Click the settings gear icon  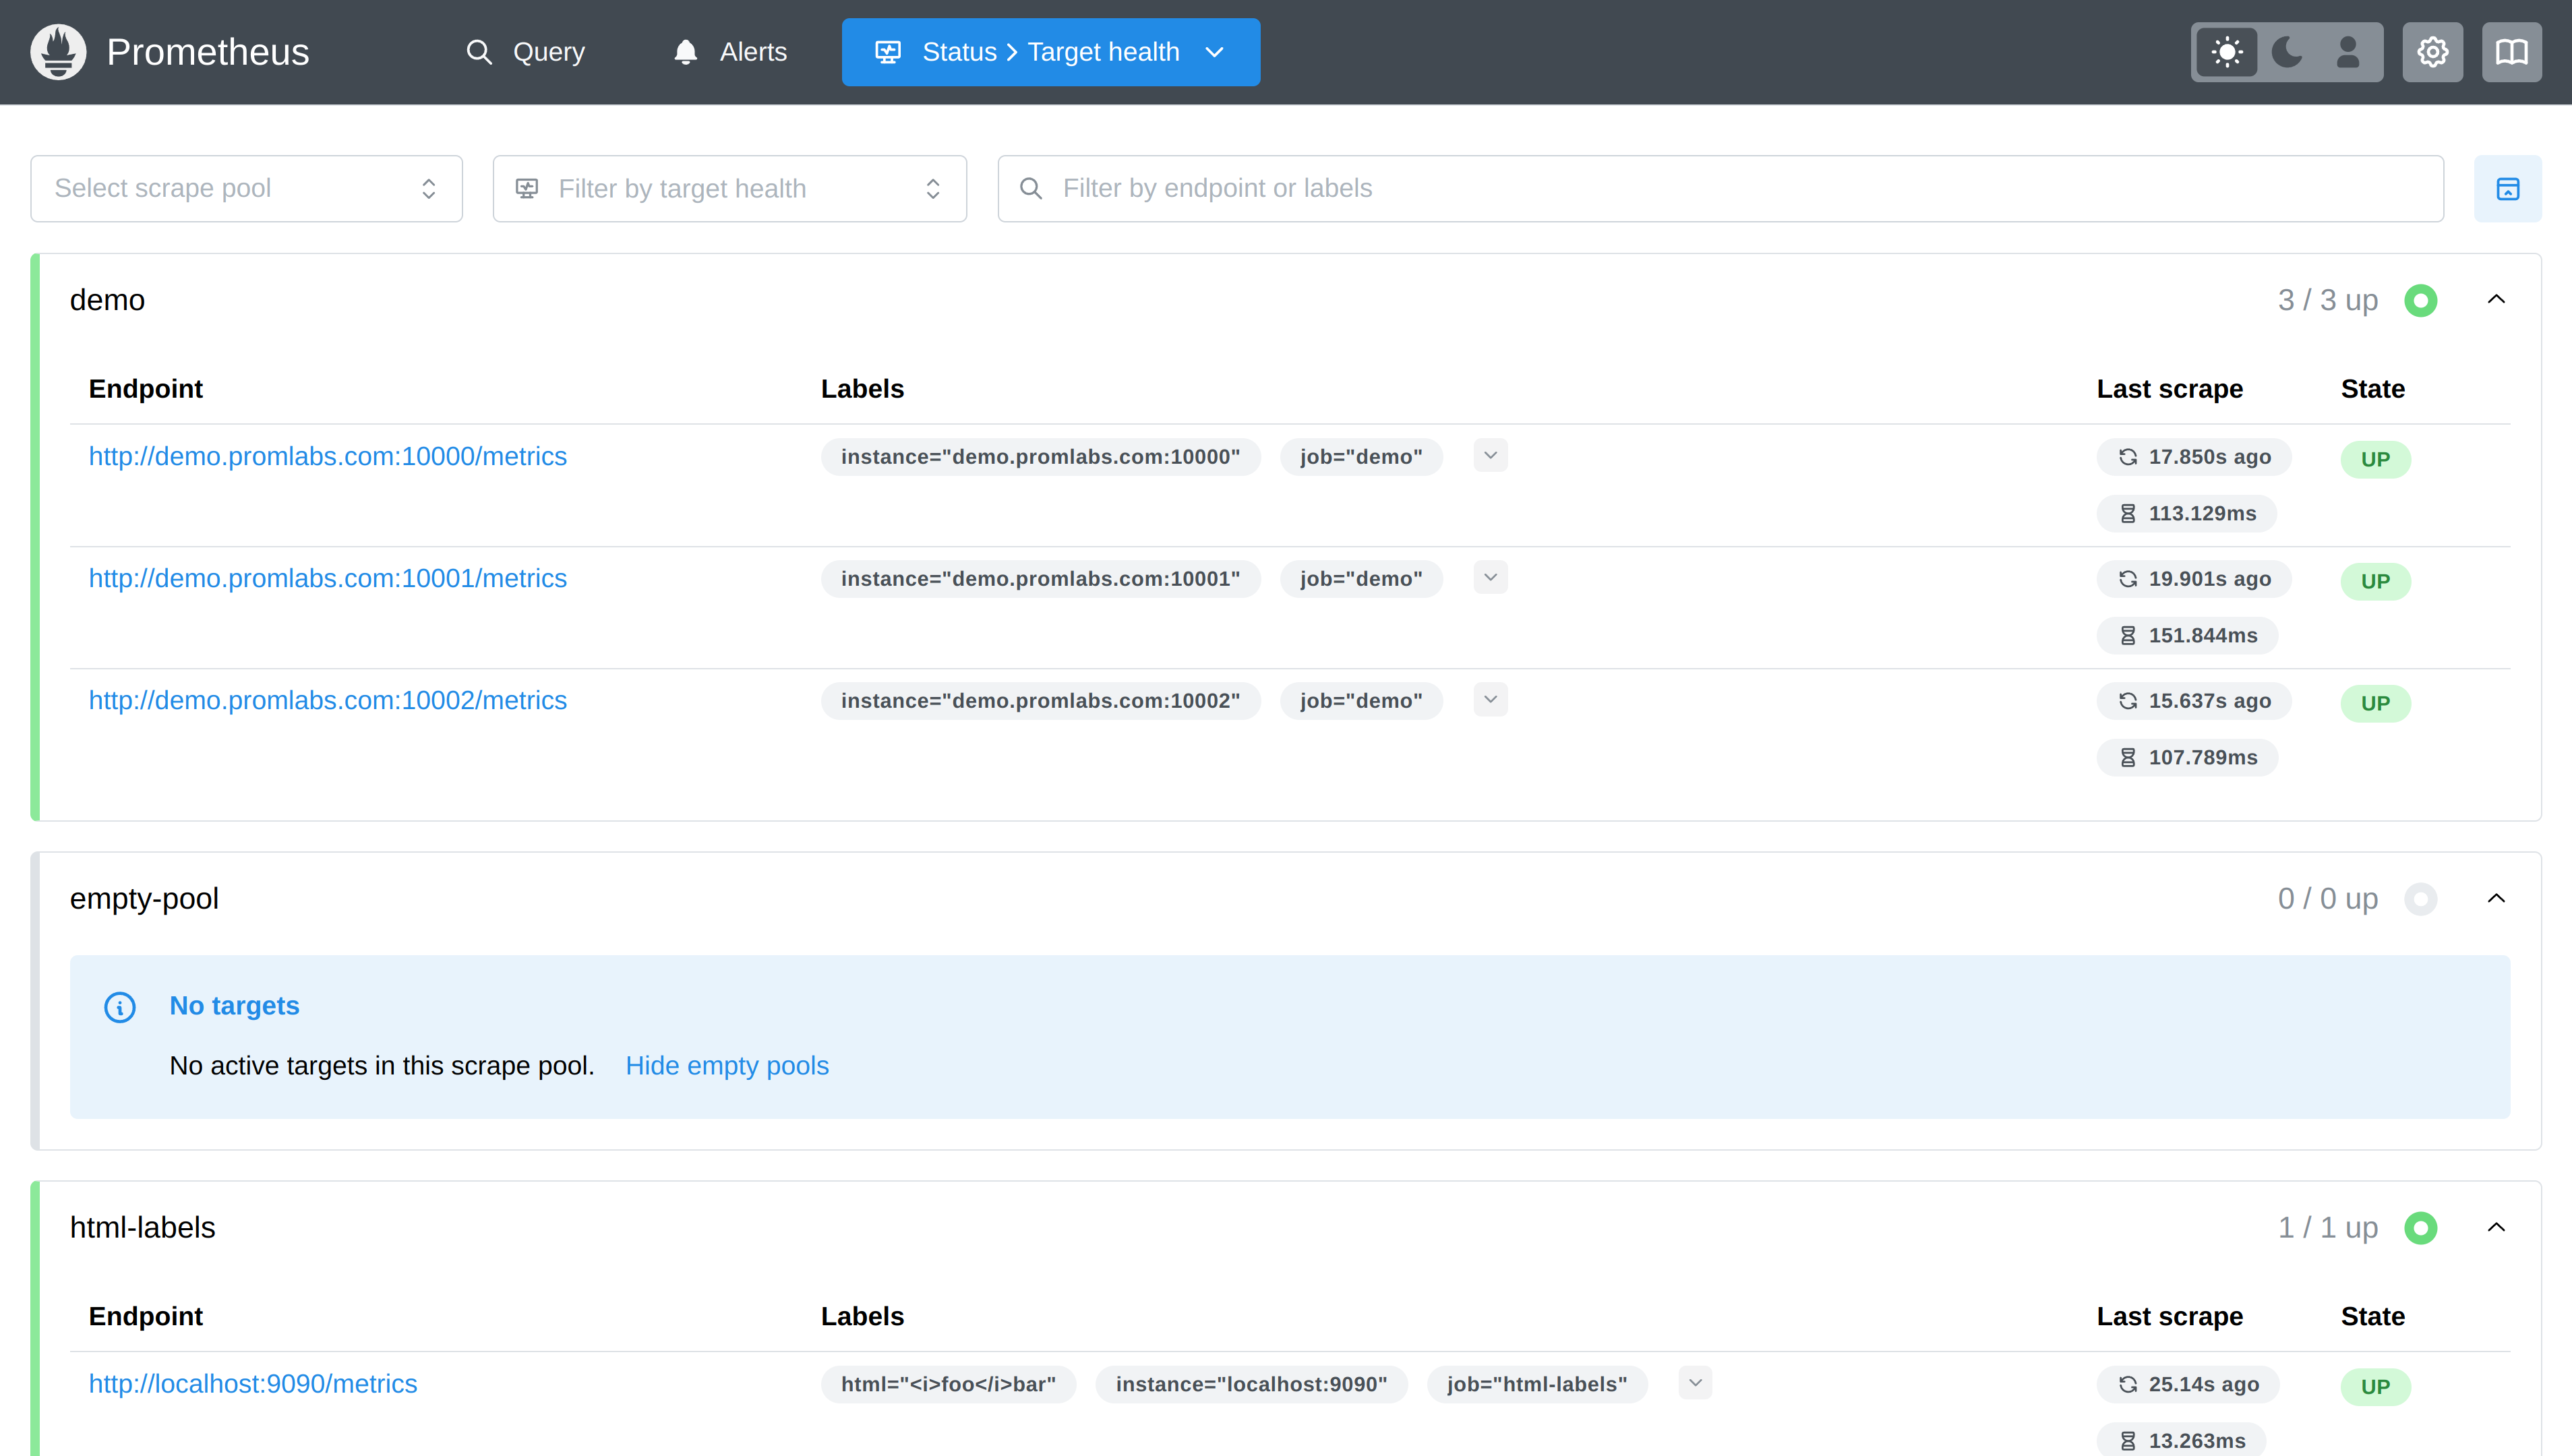pos(2434,51)
